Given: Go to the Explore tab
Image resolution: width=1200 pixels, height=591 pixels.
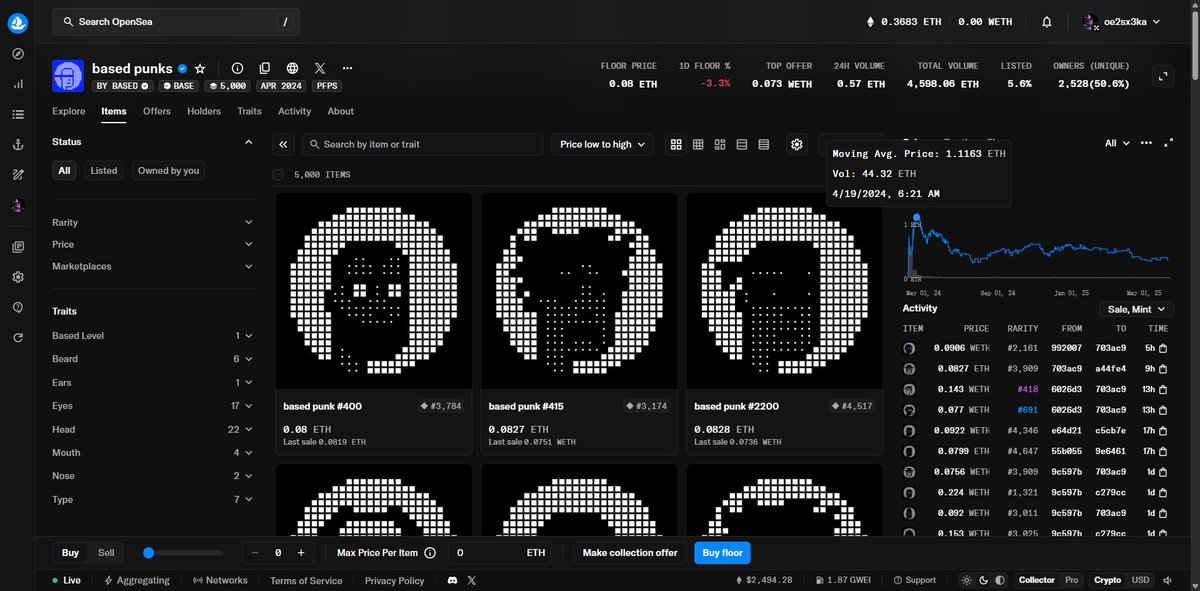Looking at the screenshot, I should (68, 111).
